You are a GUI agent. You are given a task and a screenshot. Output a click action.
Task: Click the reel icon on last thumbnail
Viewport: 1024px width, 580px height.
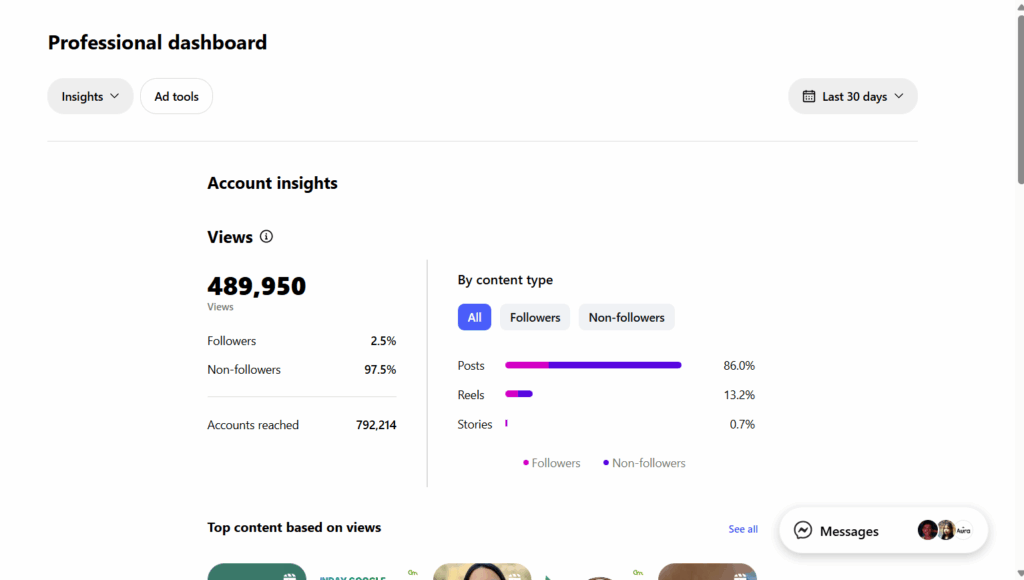tap(739, 575)
